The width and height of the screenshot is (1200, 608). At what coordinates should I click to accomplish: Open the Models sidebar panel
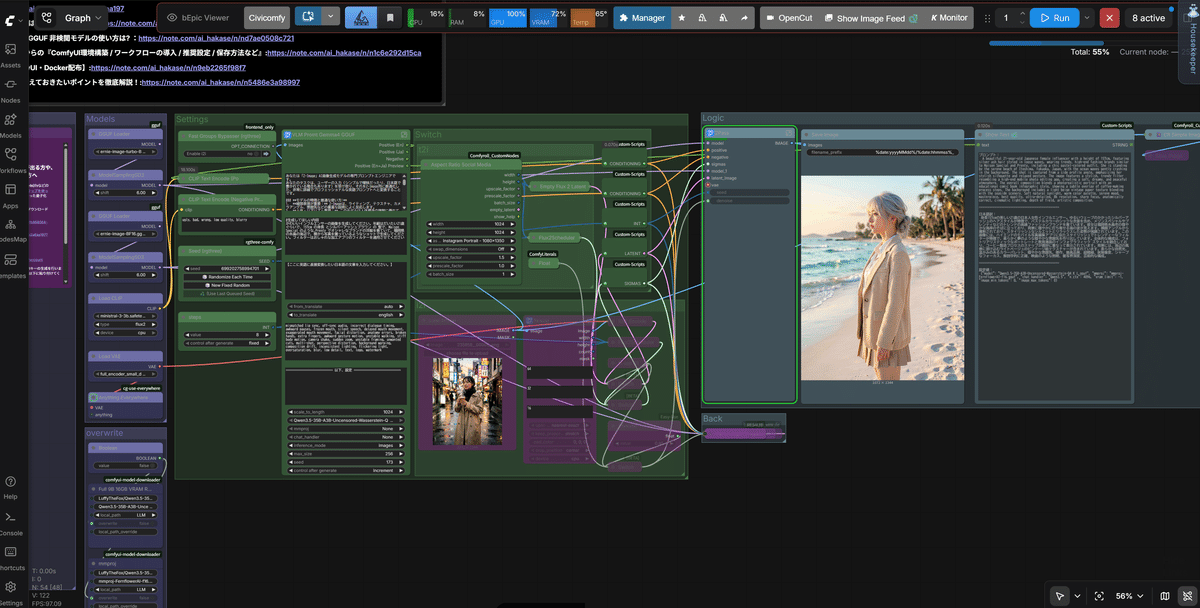(11, 125)
